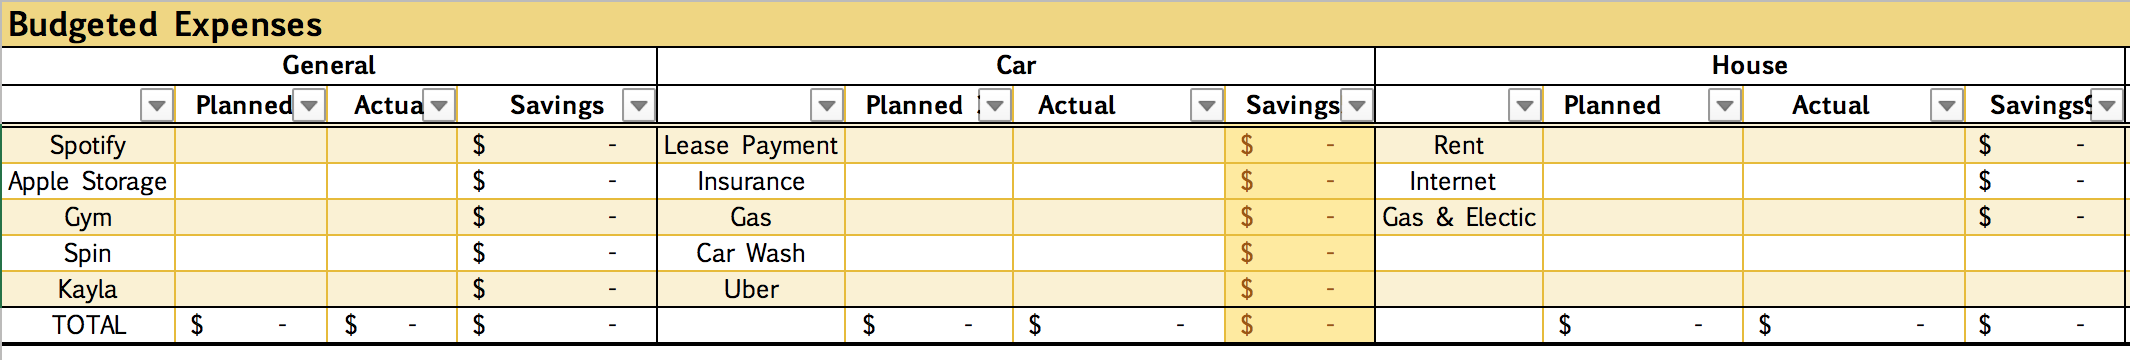Image resolution: width=2130 pixels, height=360 pixels.
Task: Open filter dropdown on Car Planned column
Action: (x=995, y=105)
